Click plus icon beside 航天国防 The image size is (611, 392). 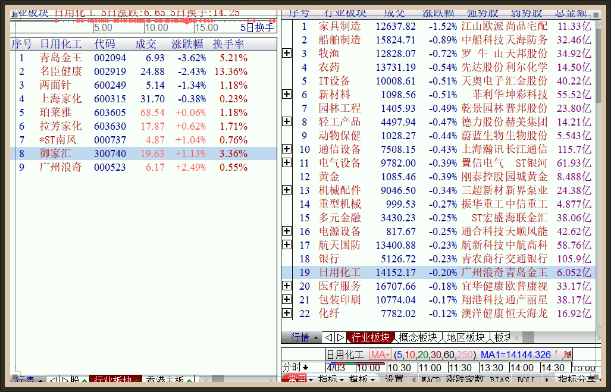pyautogui.click(x=287, y=244)
